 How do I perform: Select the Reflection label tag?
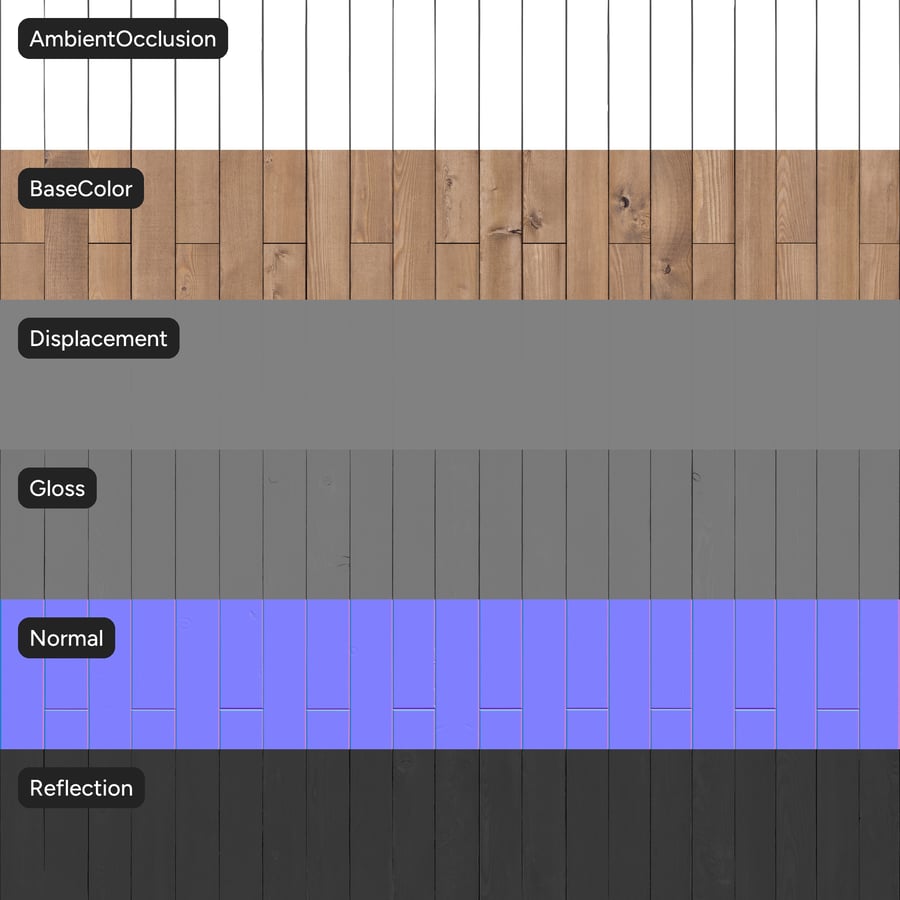point(82,788)
